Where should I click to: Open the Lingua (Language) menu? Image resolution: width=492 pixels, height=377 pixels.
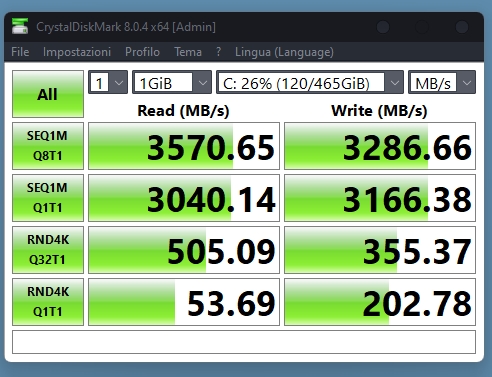pos(284,52)
